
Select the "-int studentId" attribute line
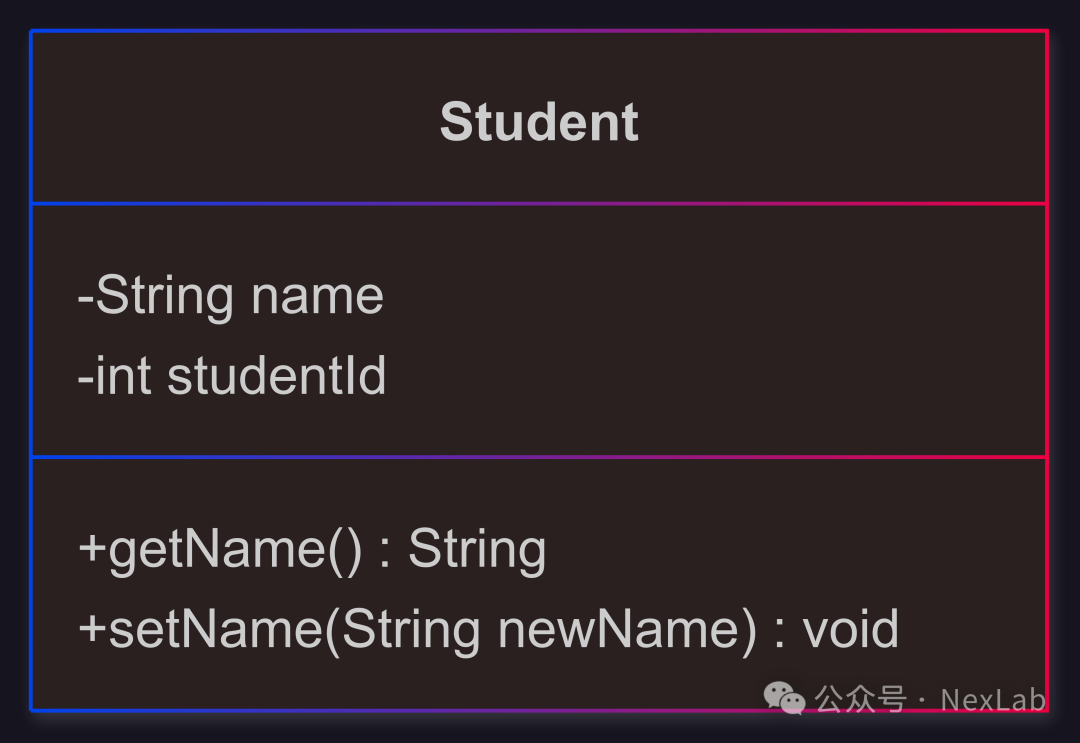point(231,376)
